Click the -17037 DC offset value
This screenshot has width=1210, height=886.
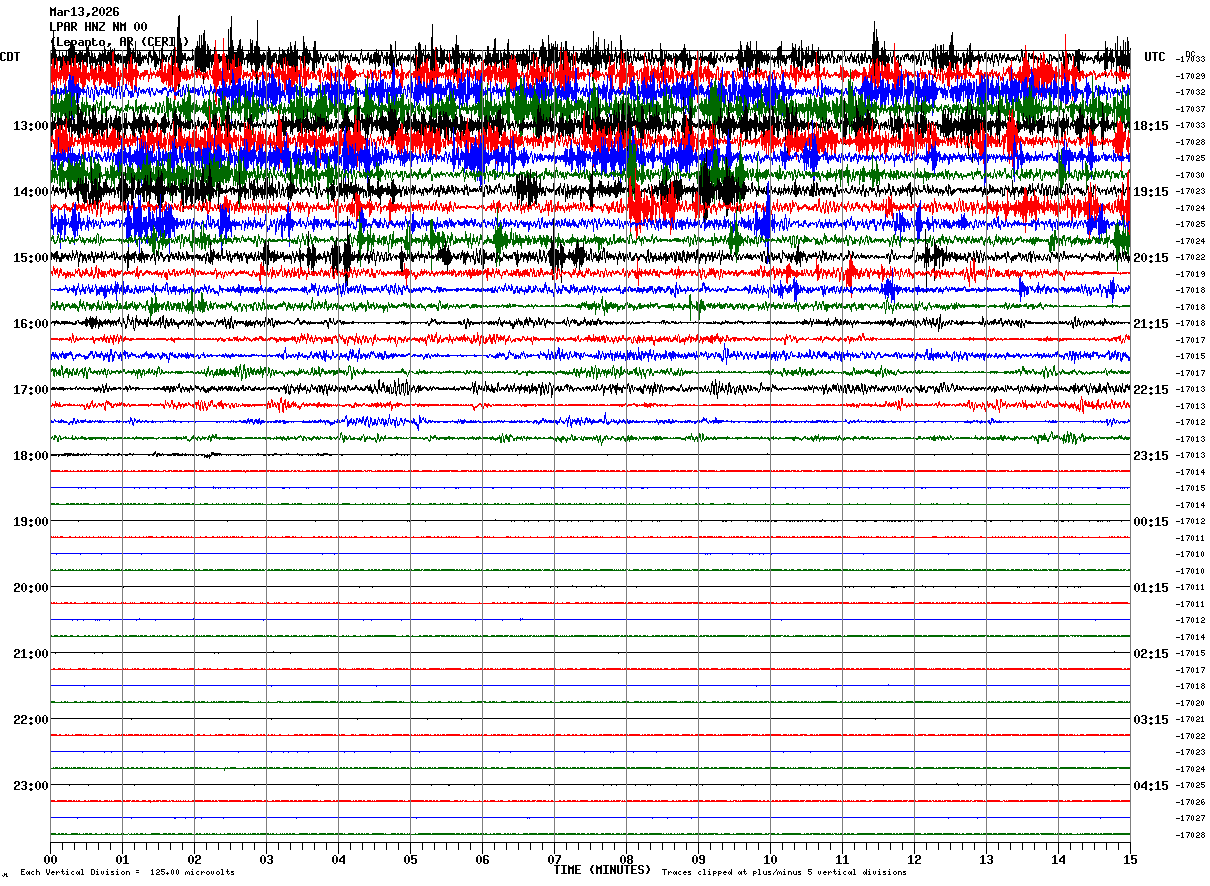(1191, 109)
